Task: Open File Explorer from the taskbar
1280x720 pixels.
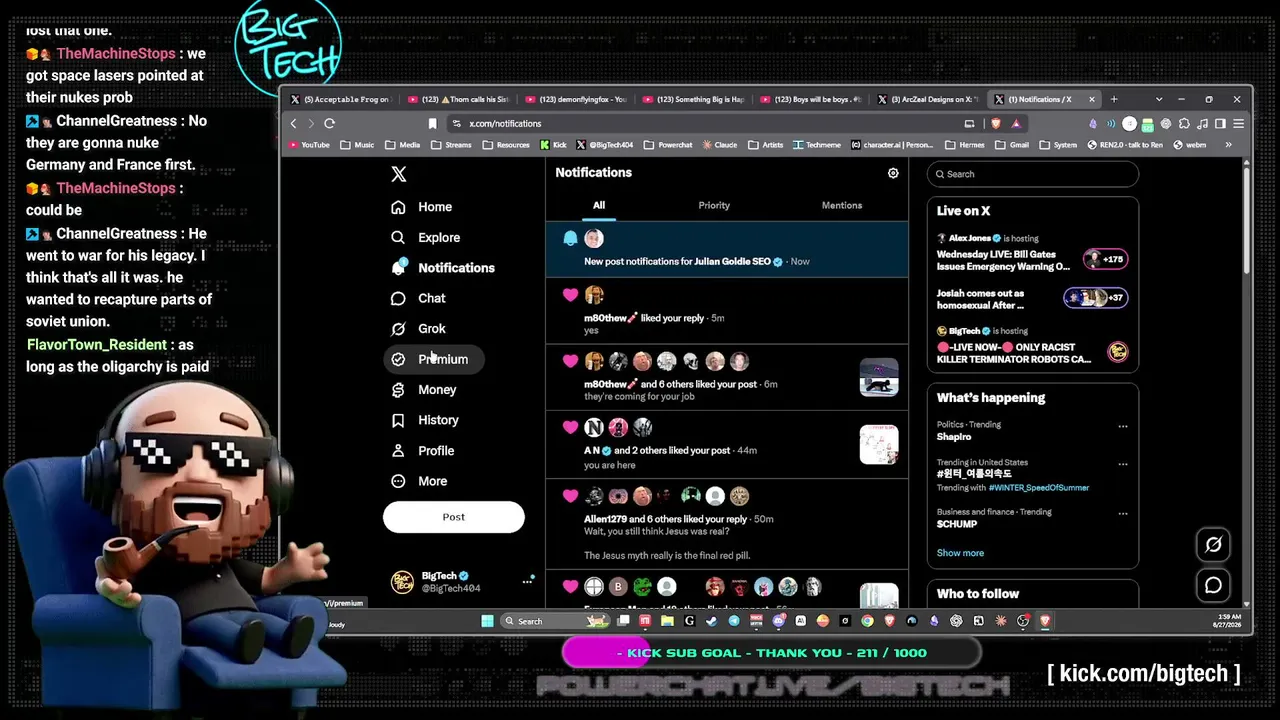Action: click(x=667, y=621)
